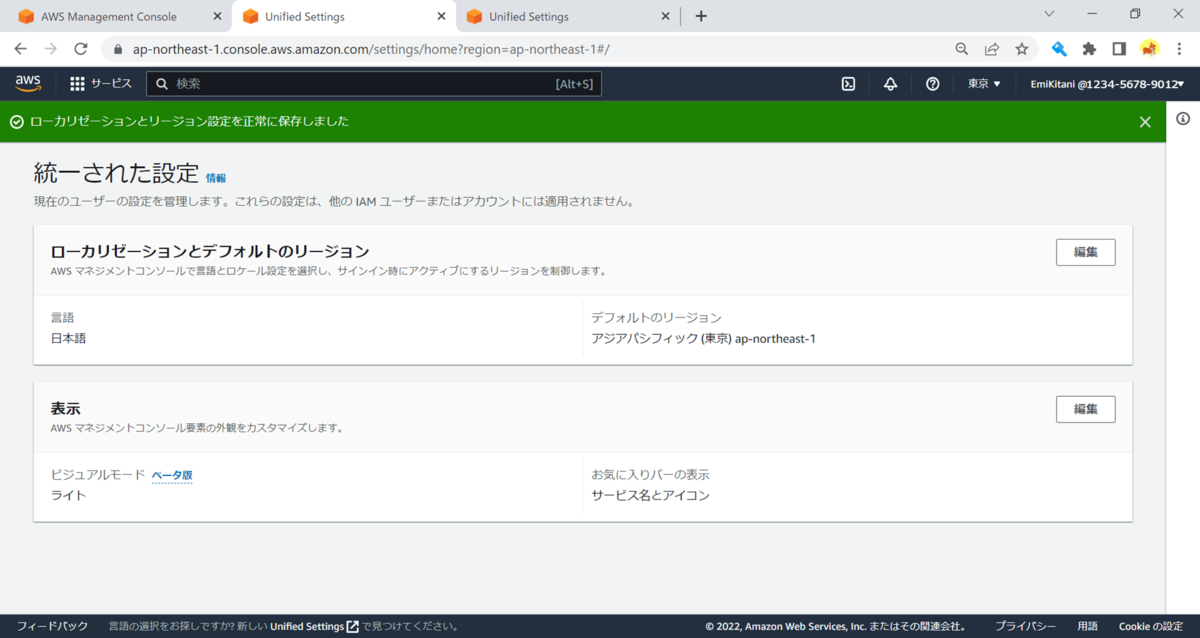Click the AWS logo home icon
Viewport: 1200px width, 638px height.
click(x=27, y=84)
